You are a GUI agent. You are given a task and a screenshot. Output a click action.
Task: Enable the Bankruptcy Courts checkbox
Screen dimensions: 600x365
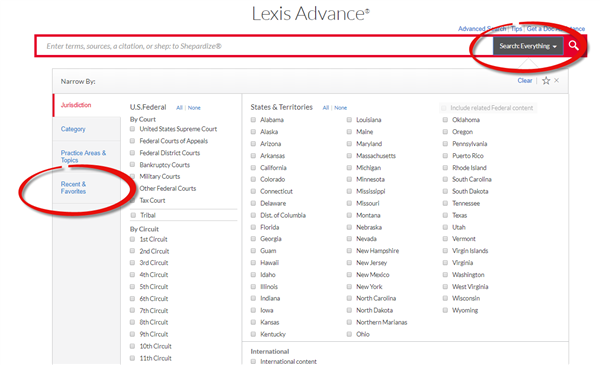[132, 165]
